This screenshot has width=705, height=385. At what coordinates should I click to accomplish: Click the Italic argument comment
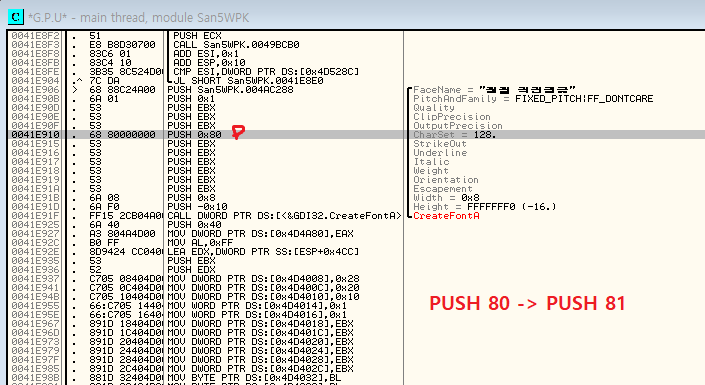tap(431, 161)
